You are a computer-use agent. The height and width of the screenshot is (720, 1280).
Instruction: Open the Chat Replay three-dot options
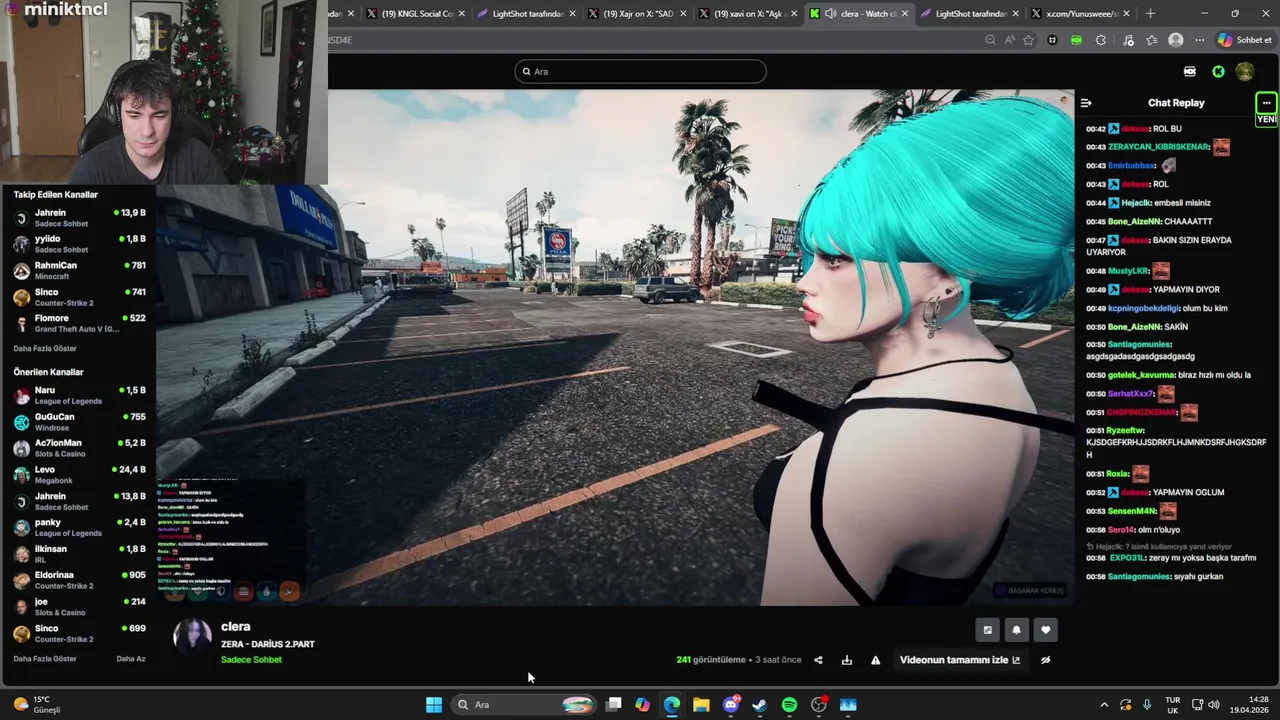coord(1266,103)
